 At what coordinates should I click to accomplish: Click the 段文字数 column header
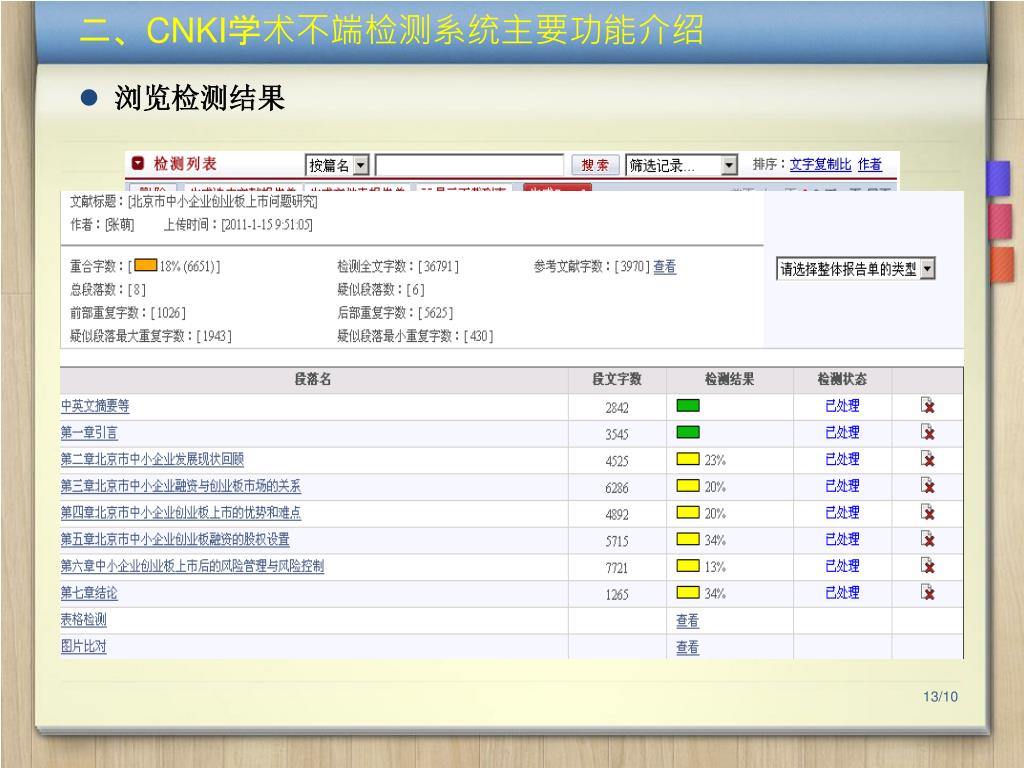point(616,379)
